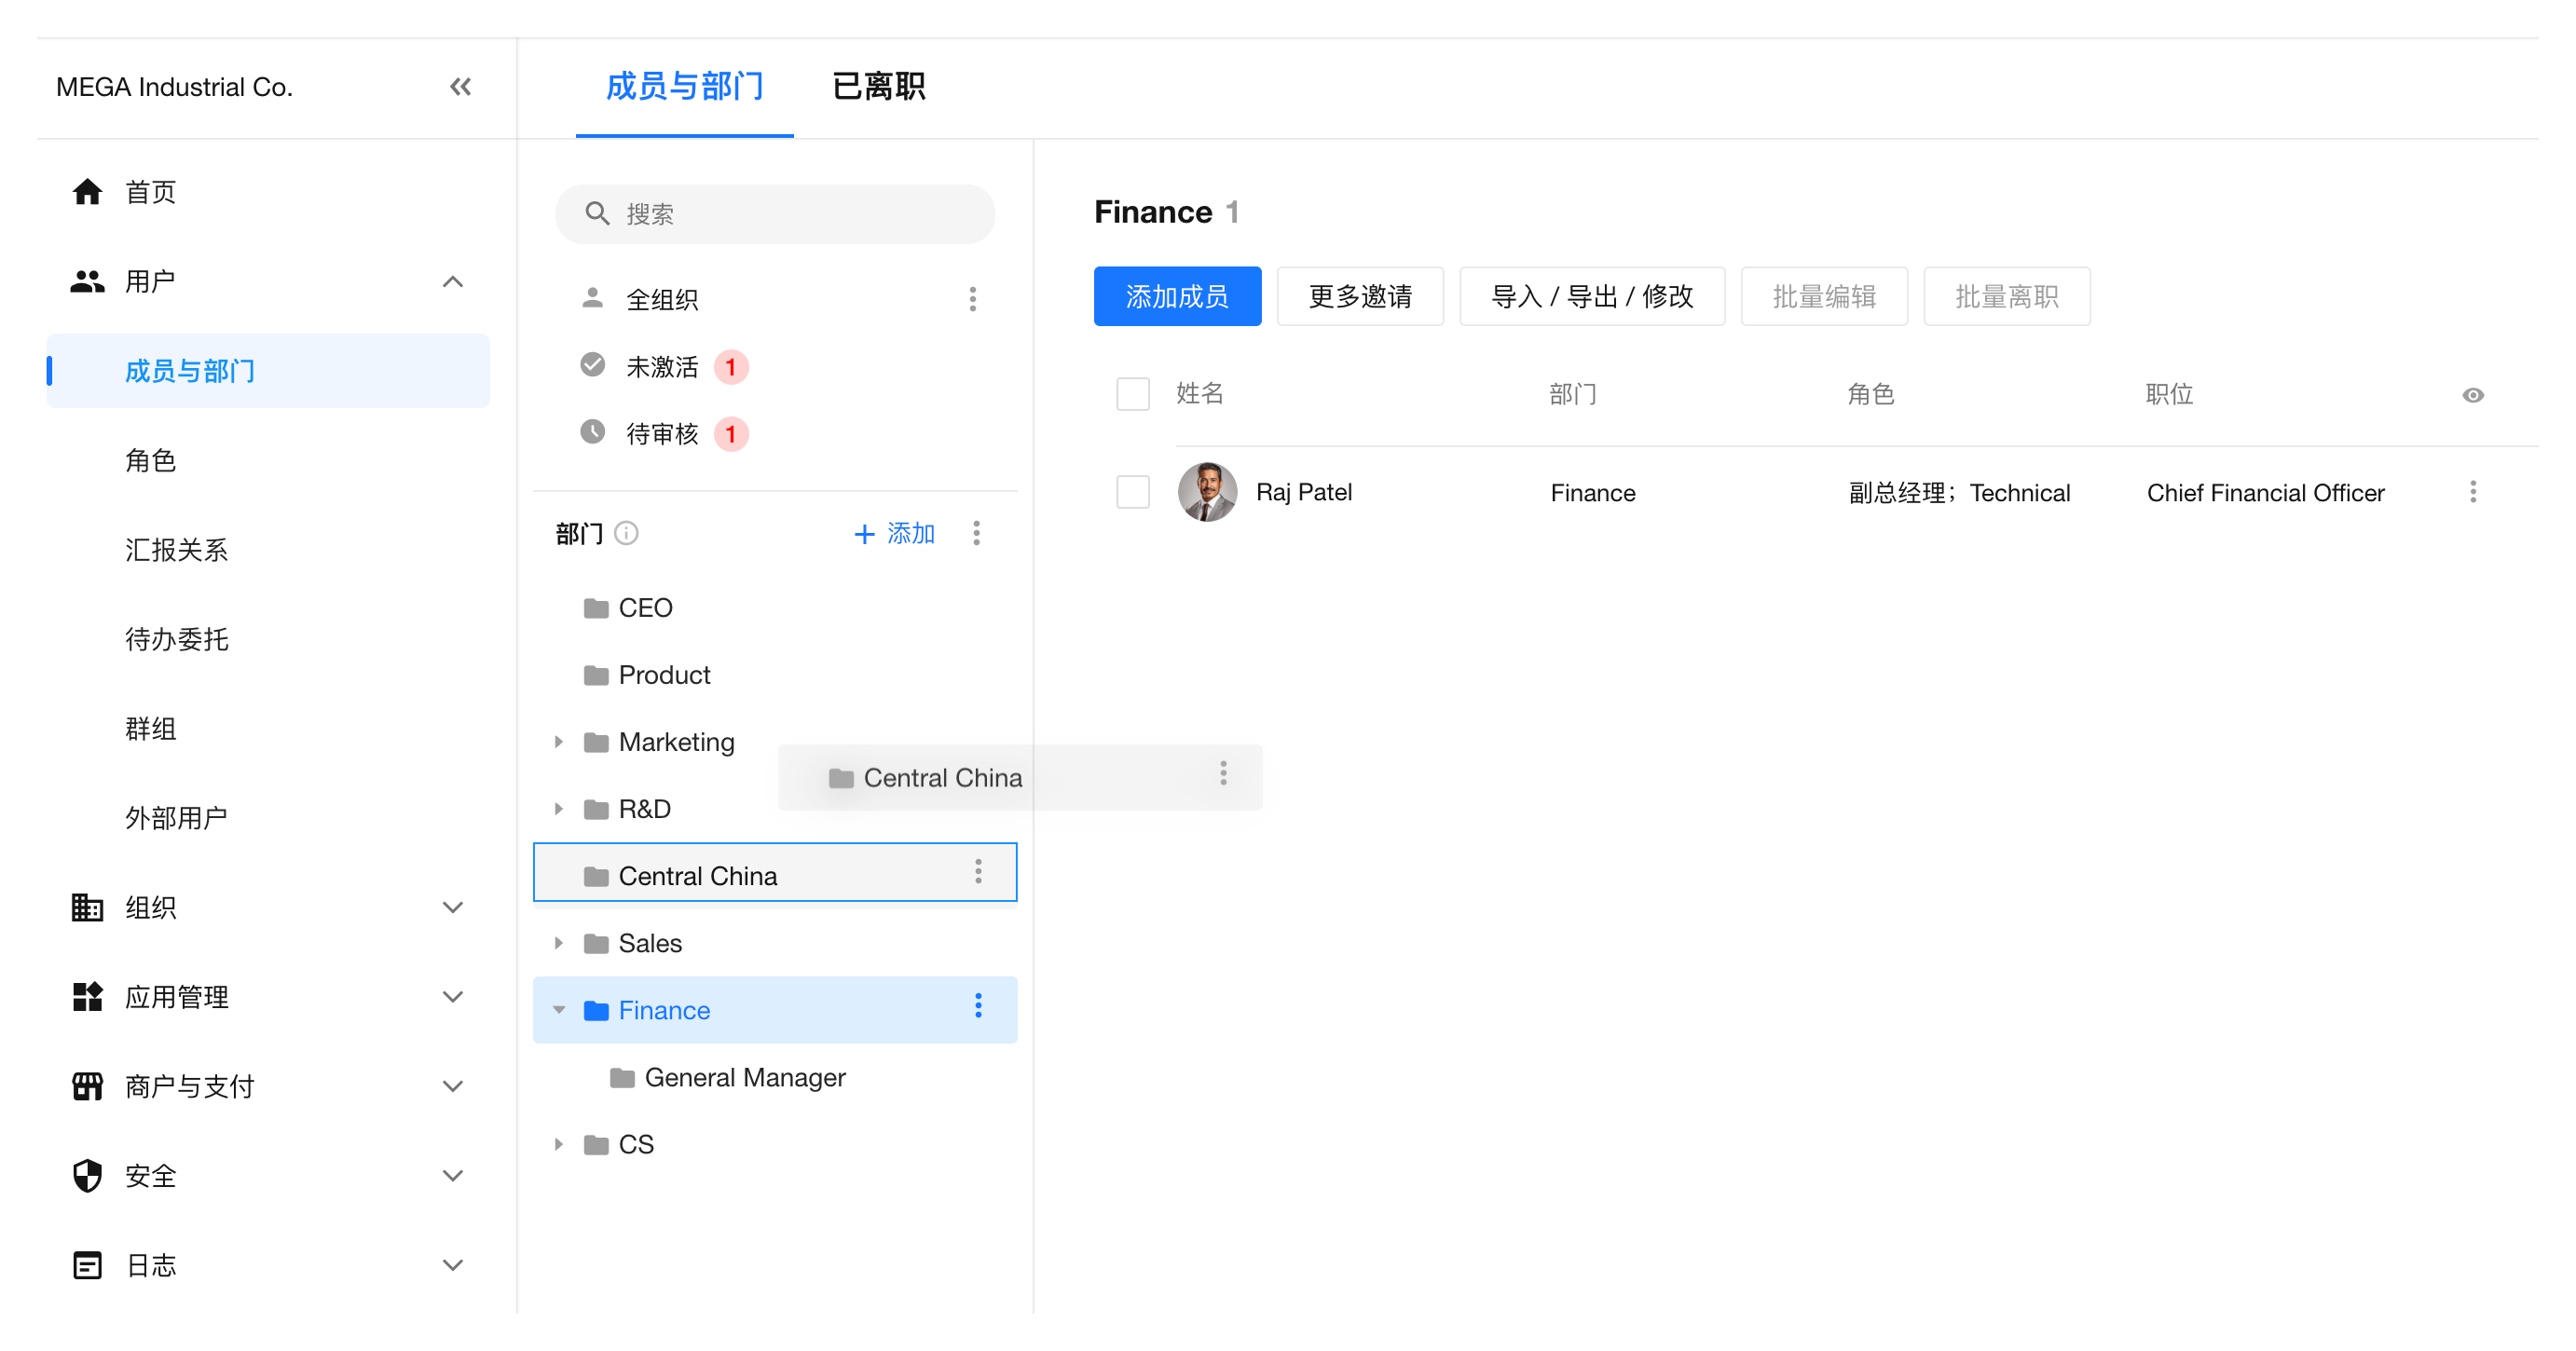Click the 安全 shield icon
Image resolution: width=2576 pixels, height=1351 pixels.
coord(87,1175)
